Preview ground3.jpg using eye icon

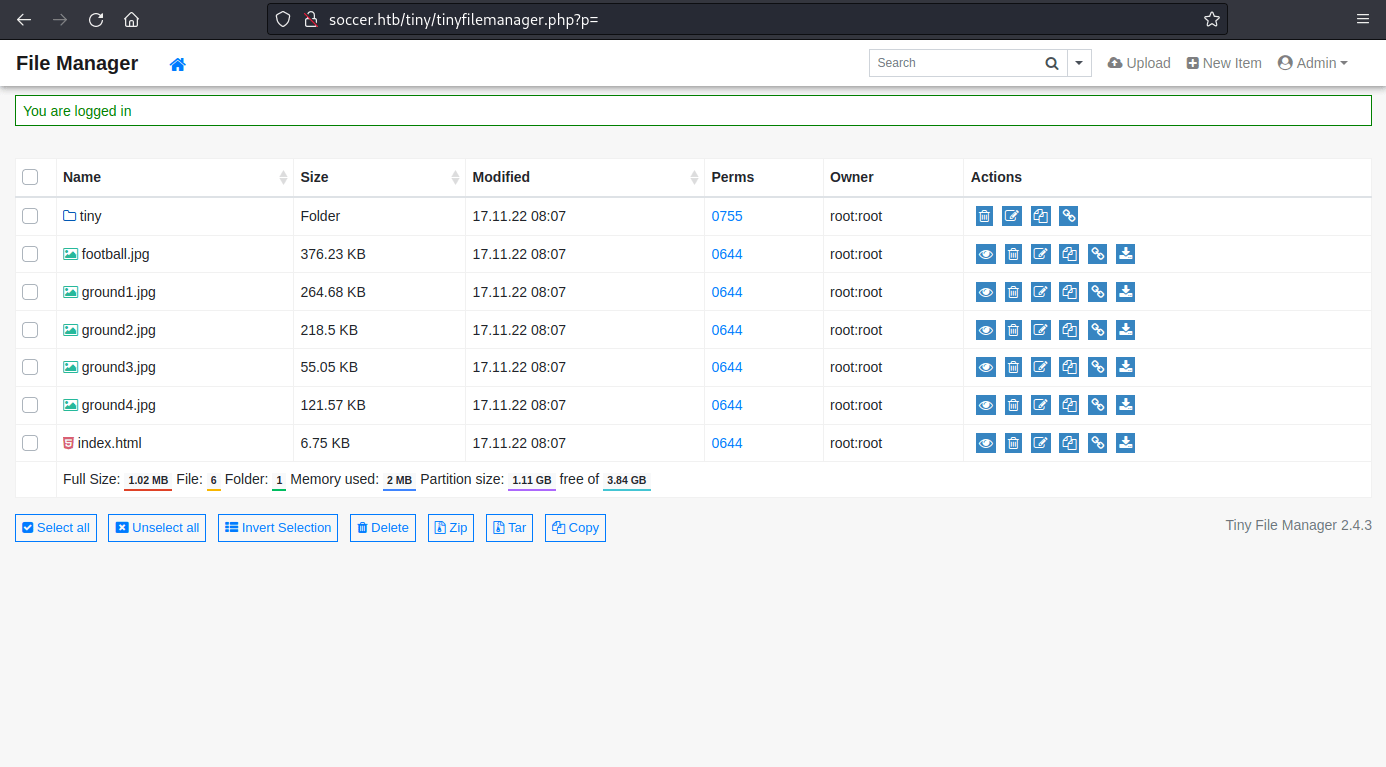(985, 367)
